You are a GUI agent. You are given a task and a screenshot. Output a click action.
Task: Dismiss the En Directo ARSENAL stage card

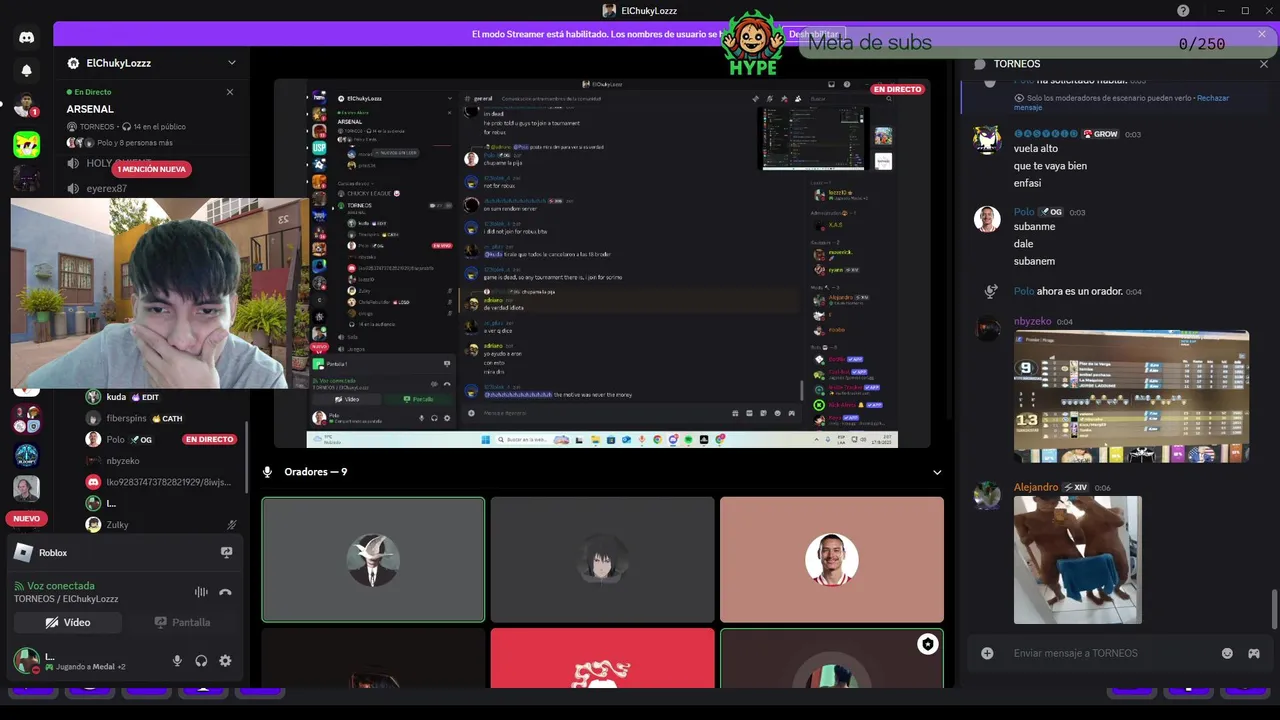point(230,92)
